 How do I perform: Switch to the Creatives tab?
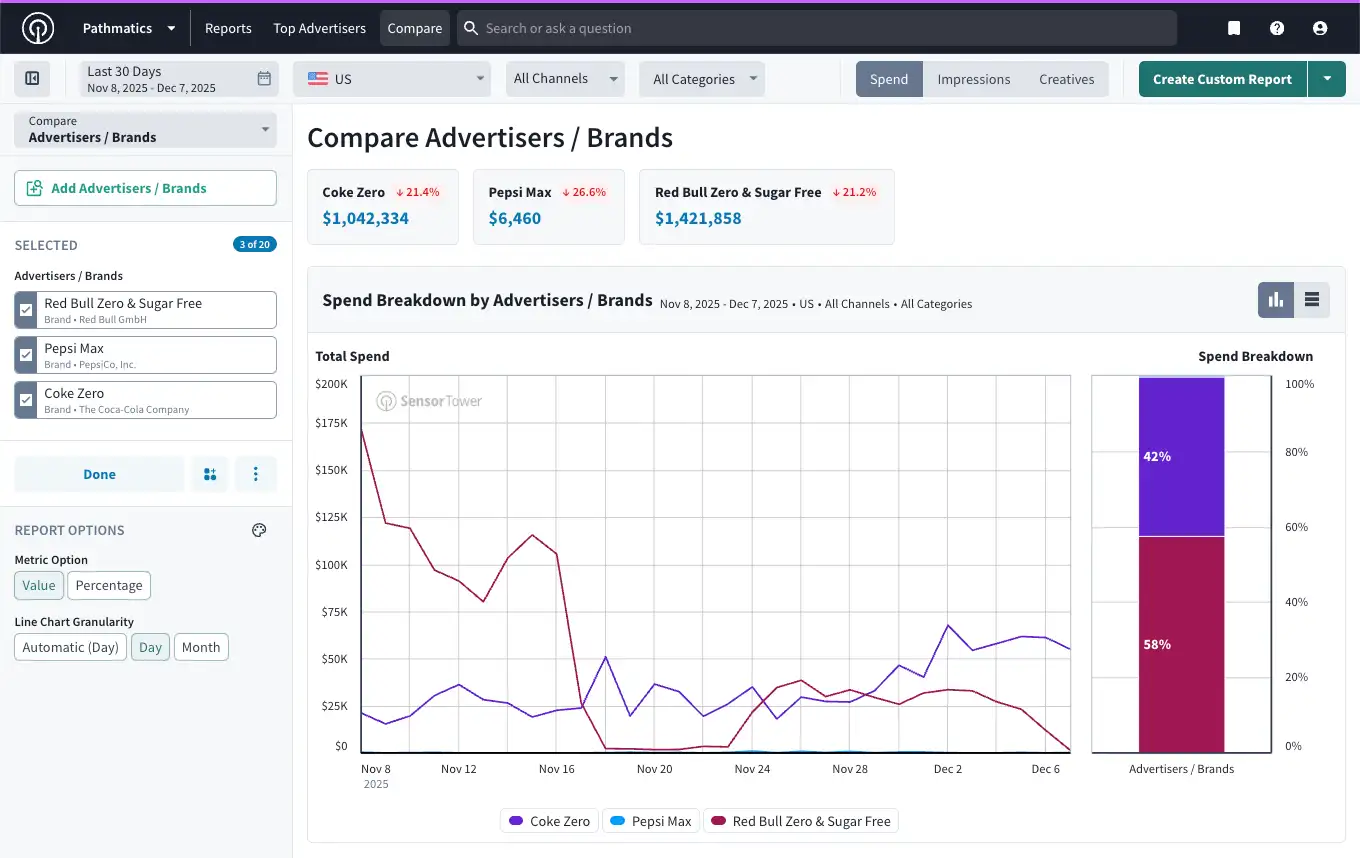click(1067, 79)
